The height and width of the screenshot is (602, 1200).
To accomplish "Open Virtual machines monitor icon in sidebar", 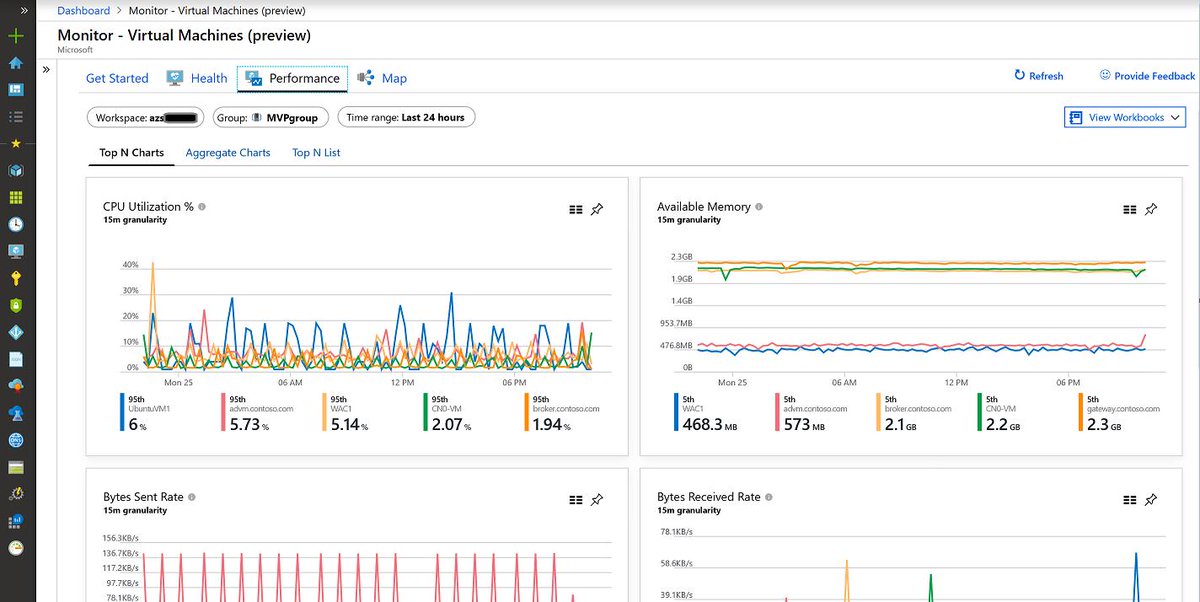I will click(16, 251).
